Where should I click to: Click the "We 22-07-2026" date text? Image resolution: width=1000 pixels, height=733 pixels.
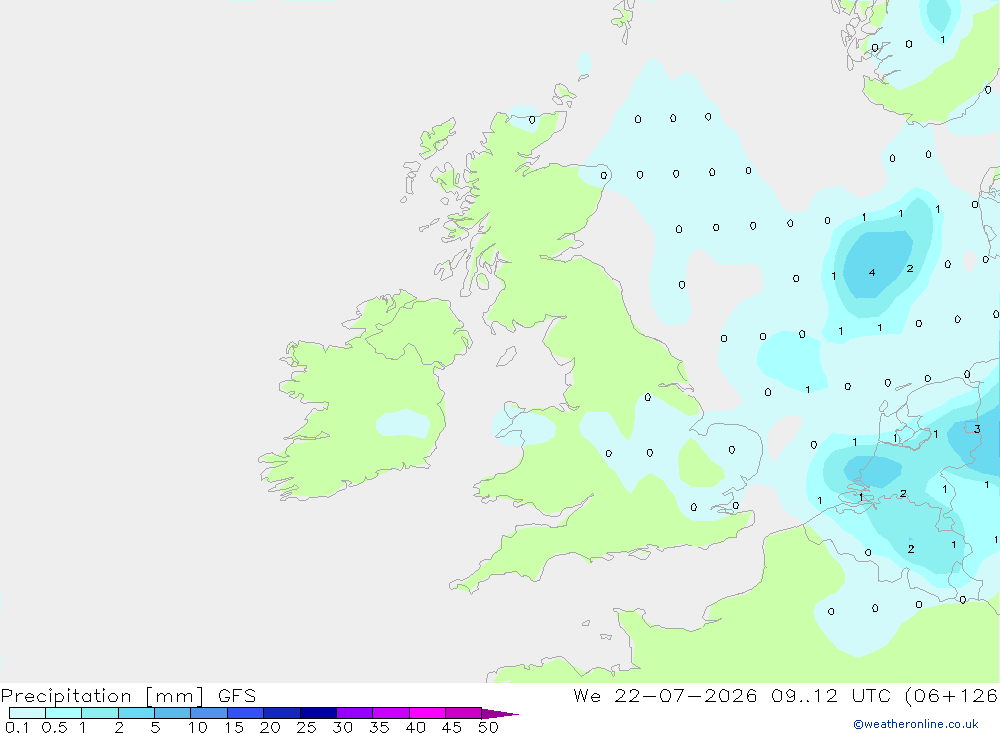click(665, 695)
